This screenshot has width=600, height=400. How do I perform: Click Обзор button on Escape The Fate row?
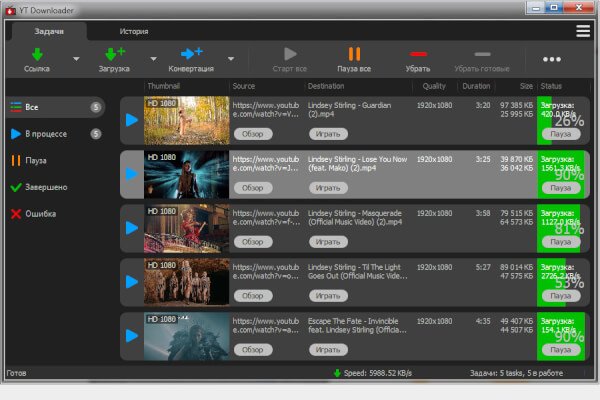click(x=253, y=350)
